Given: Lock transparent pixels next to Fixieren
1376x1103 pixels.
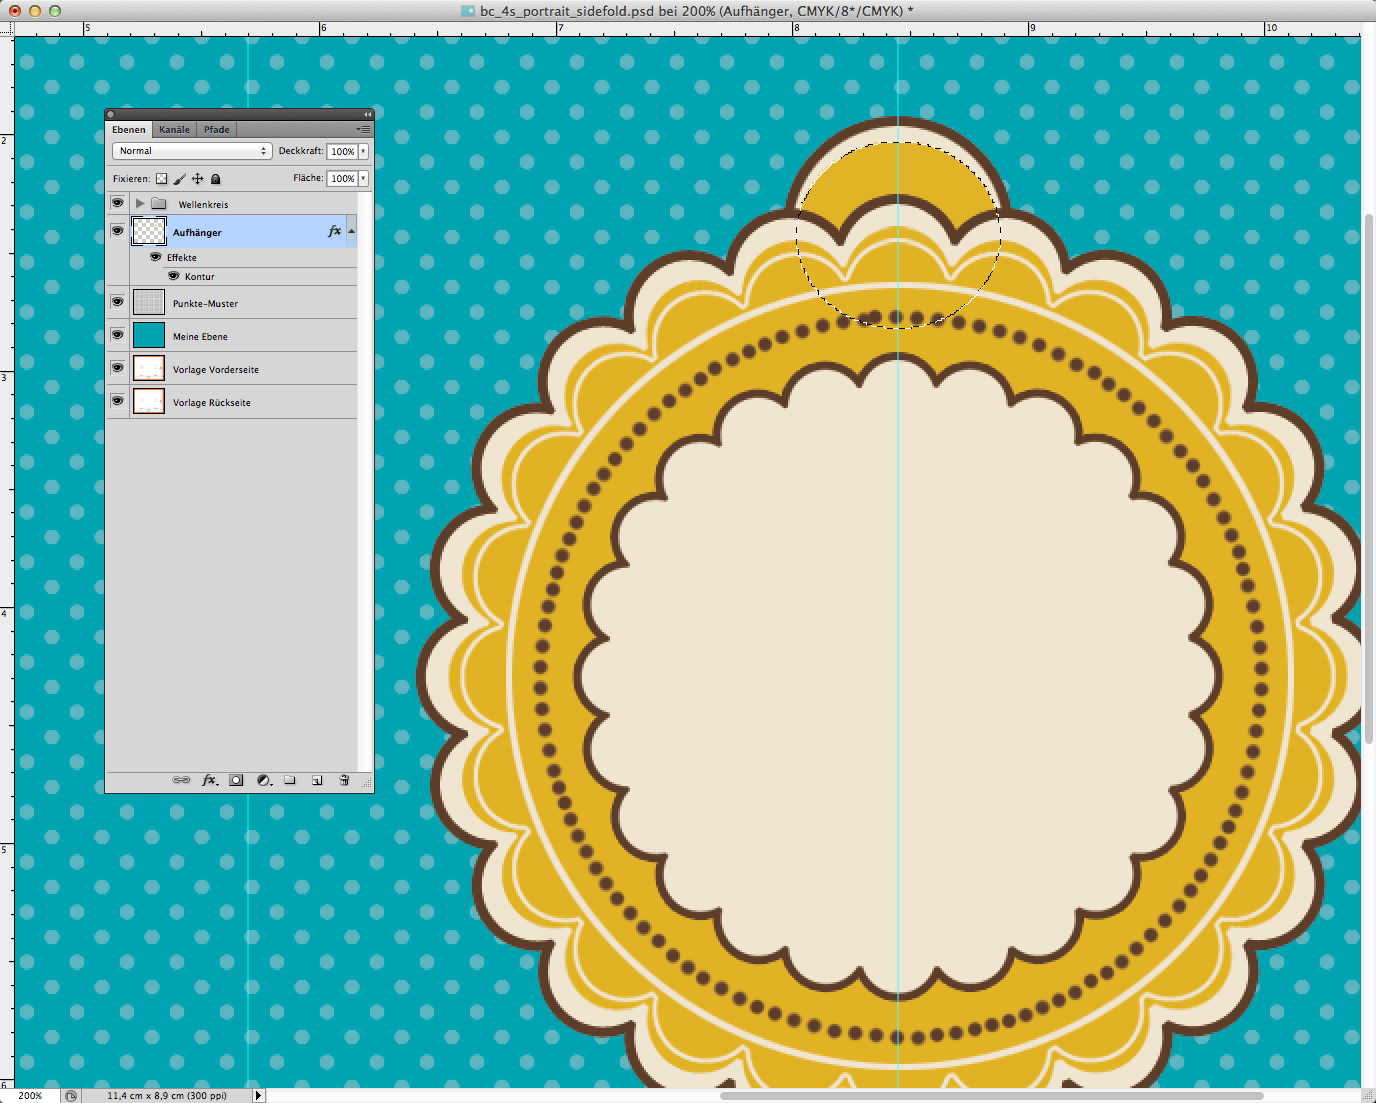Looking at the screenshot, I should 161,179.
